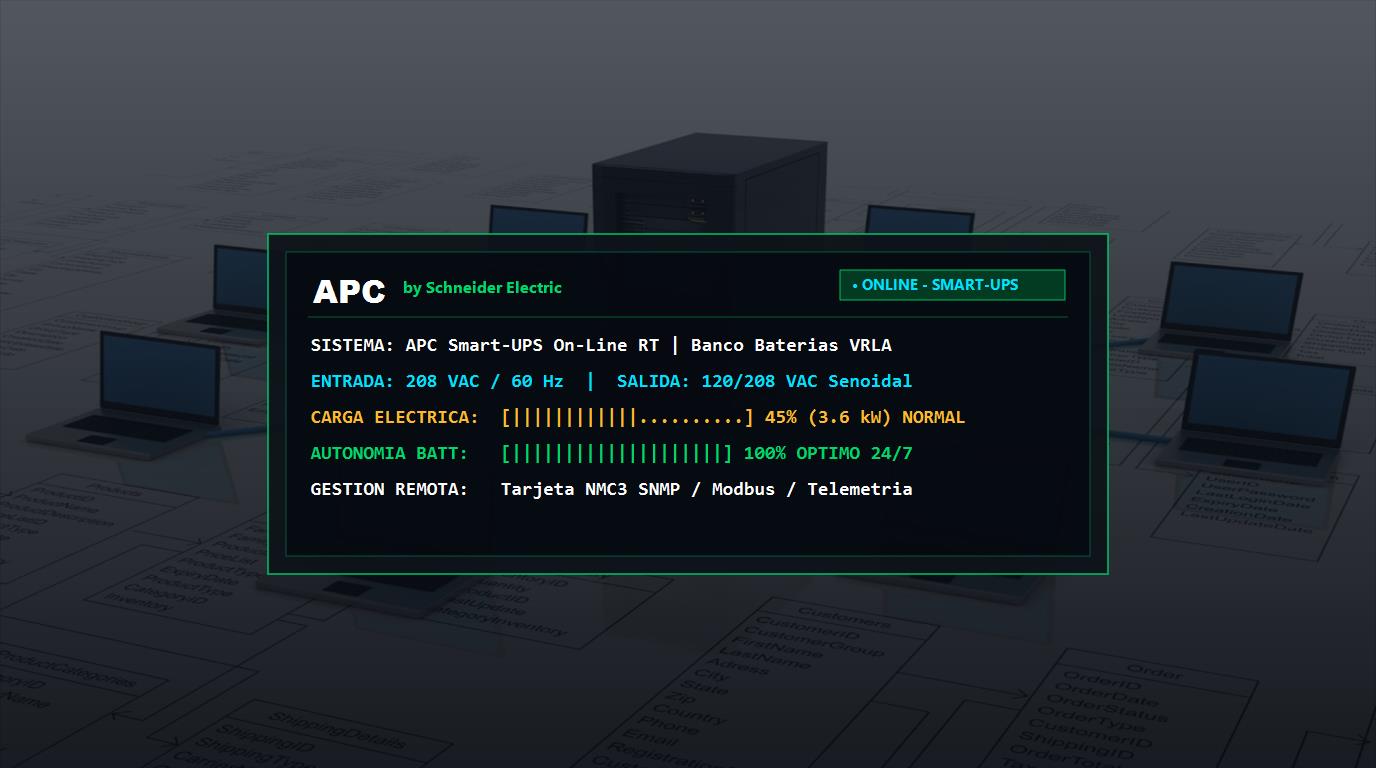Select the SISTEMA: APC Smart-UPS On-Line RT text
Viewport: 1376px width, 768px height.
click(485, 345)
